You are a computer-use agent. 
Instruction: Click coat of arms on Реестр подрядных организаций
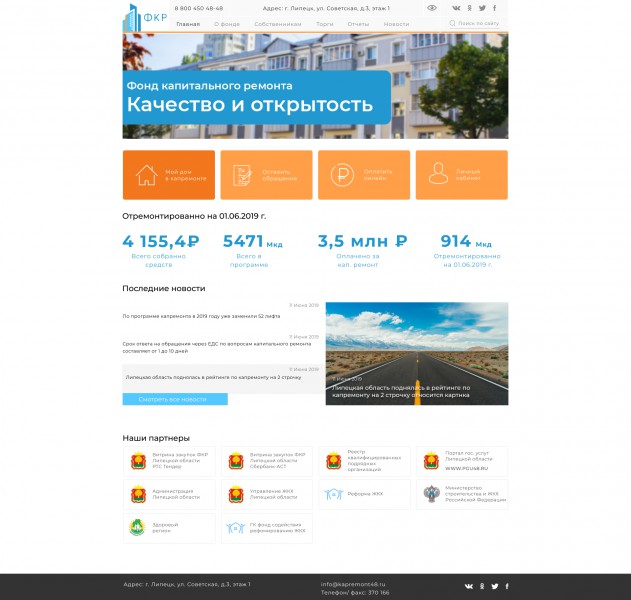pyautogui.click(x=334, y=461)
